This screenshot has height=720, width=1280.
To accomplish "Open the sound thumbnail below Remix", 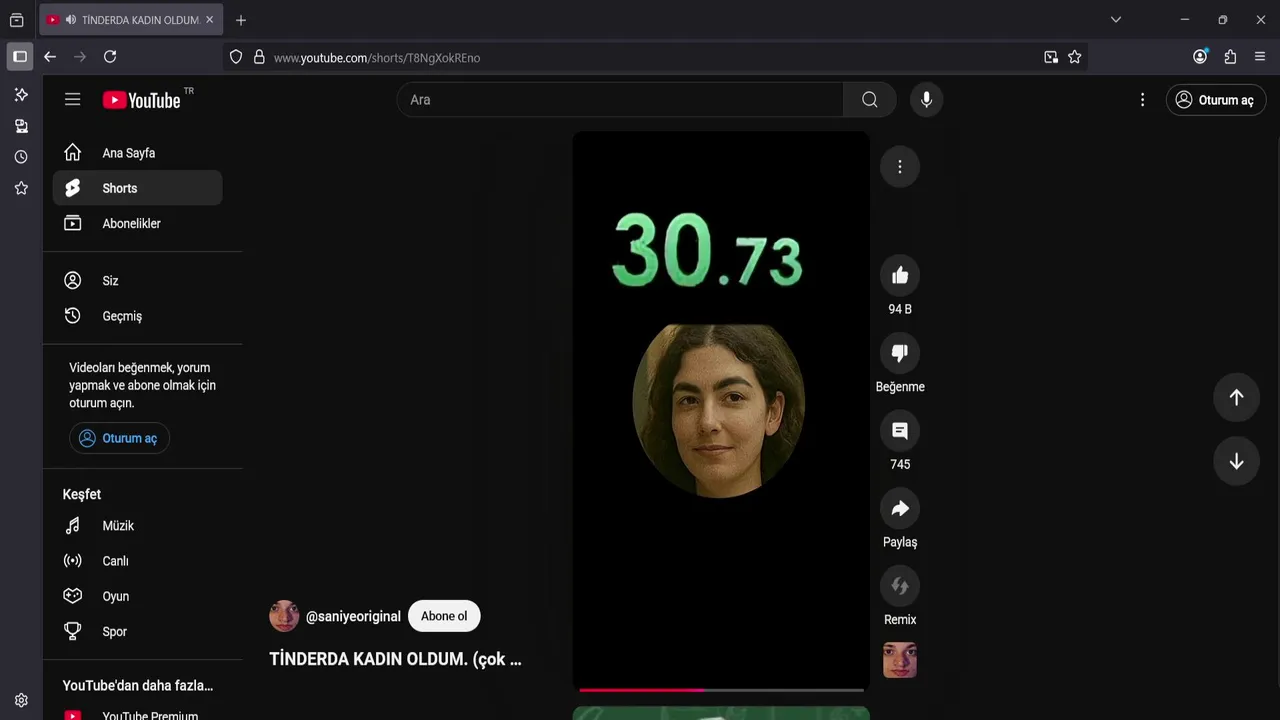I will tap(899, 660).
